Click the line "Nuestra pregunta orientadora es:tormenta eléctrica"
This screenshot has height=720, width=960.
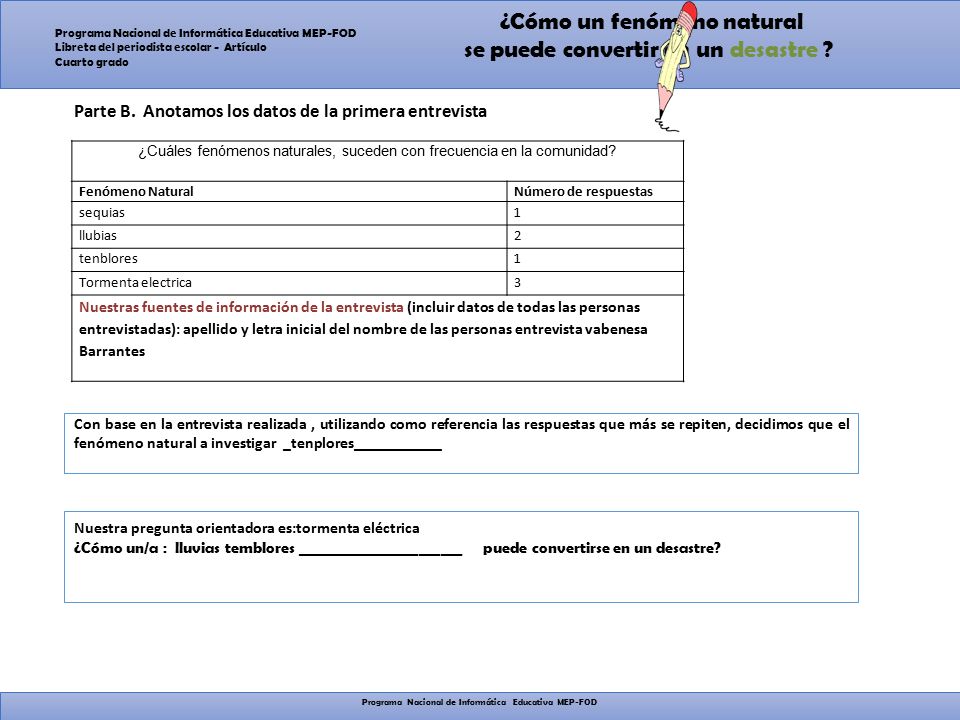tap(247, 528)
